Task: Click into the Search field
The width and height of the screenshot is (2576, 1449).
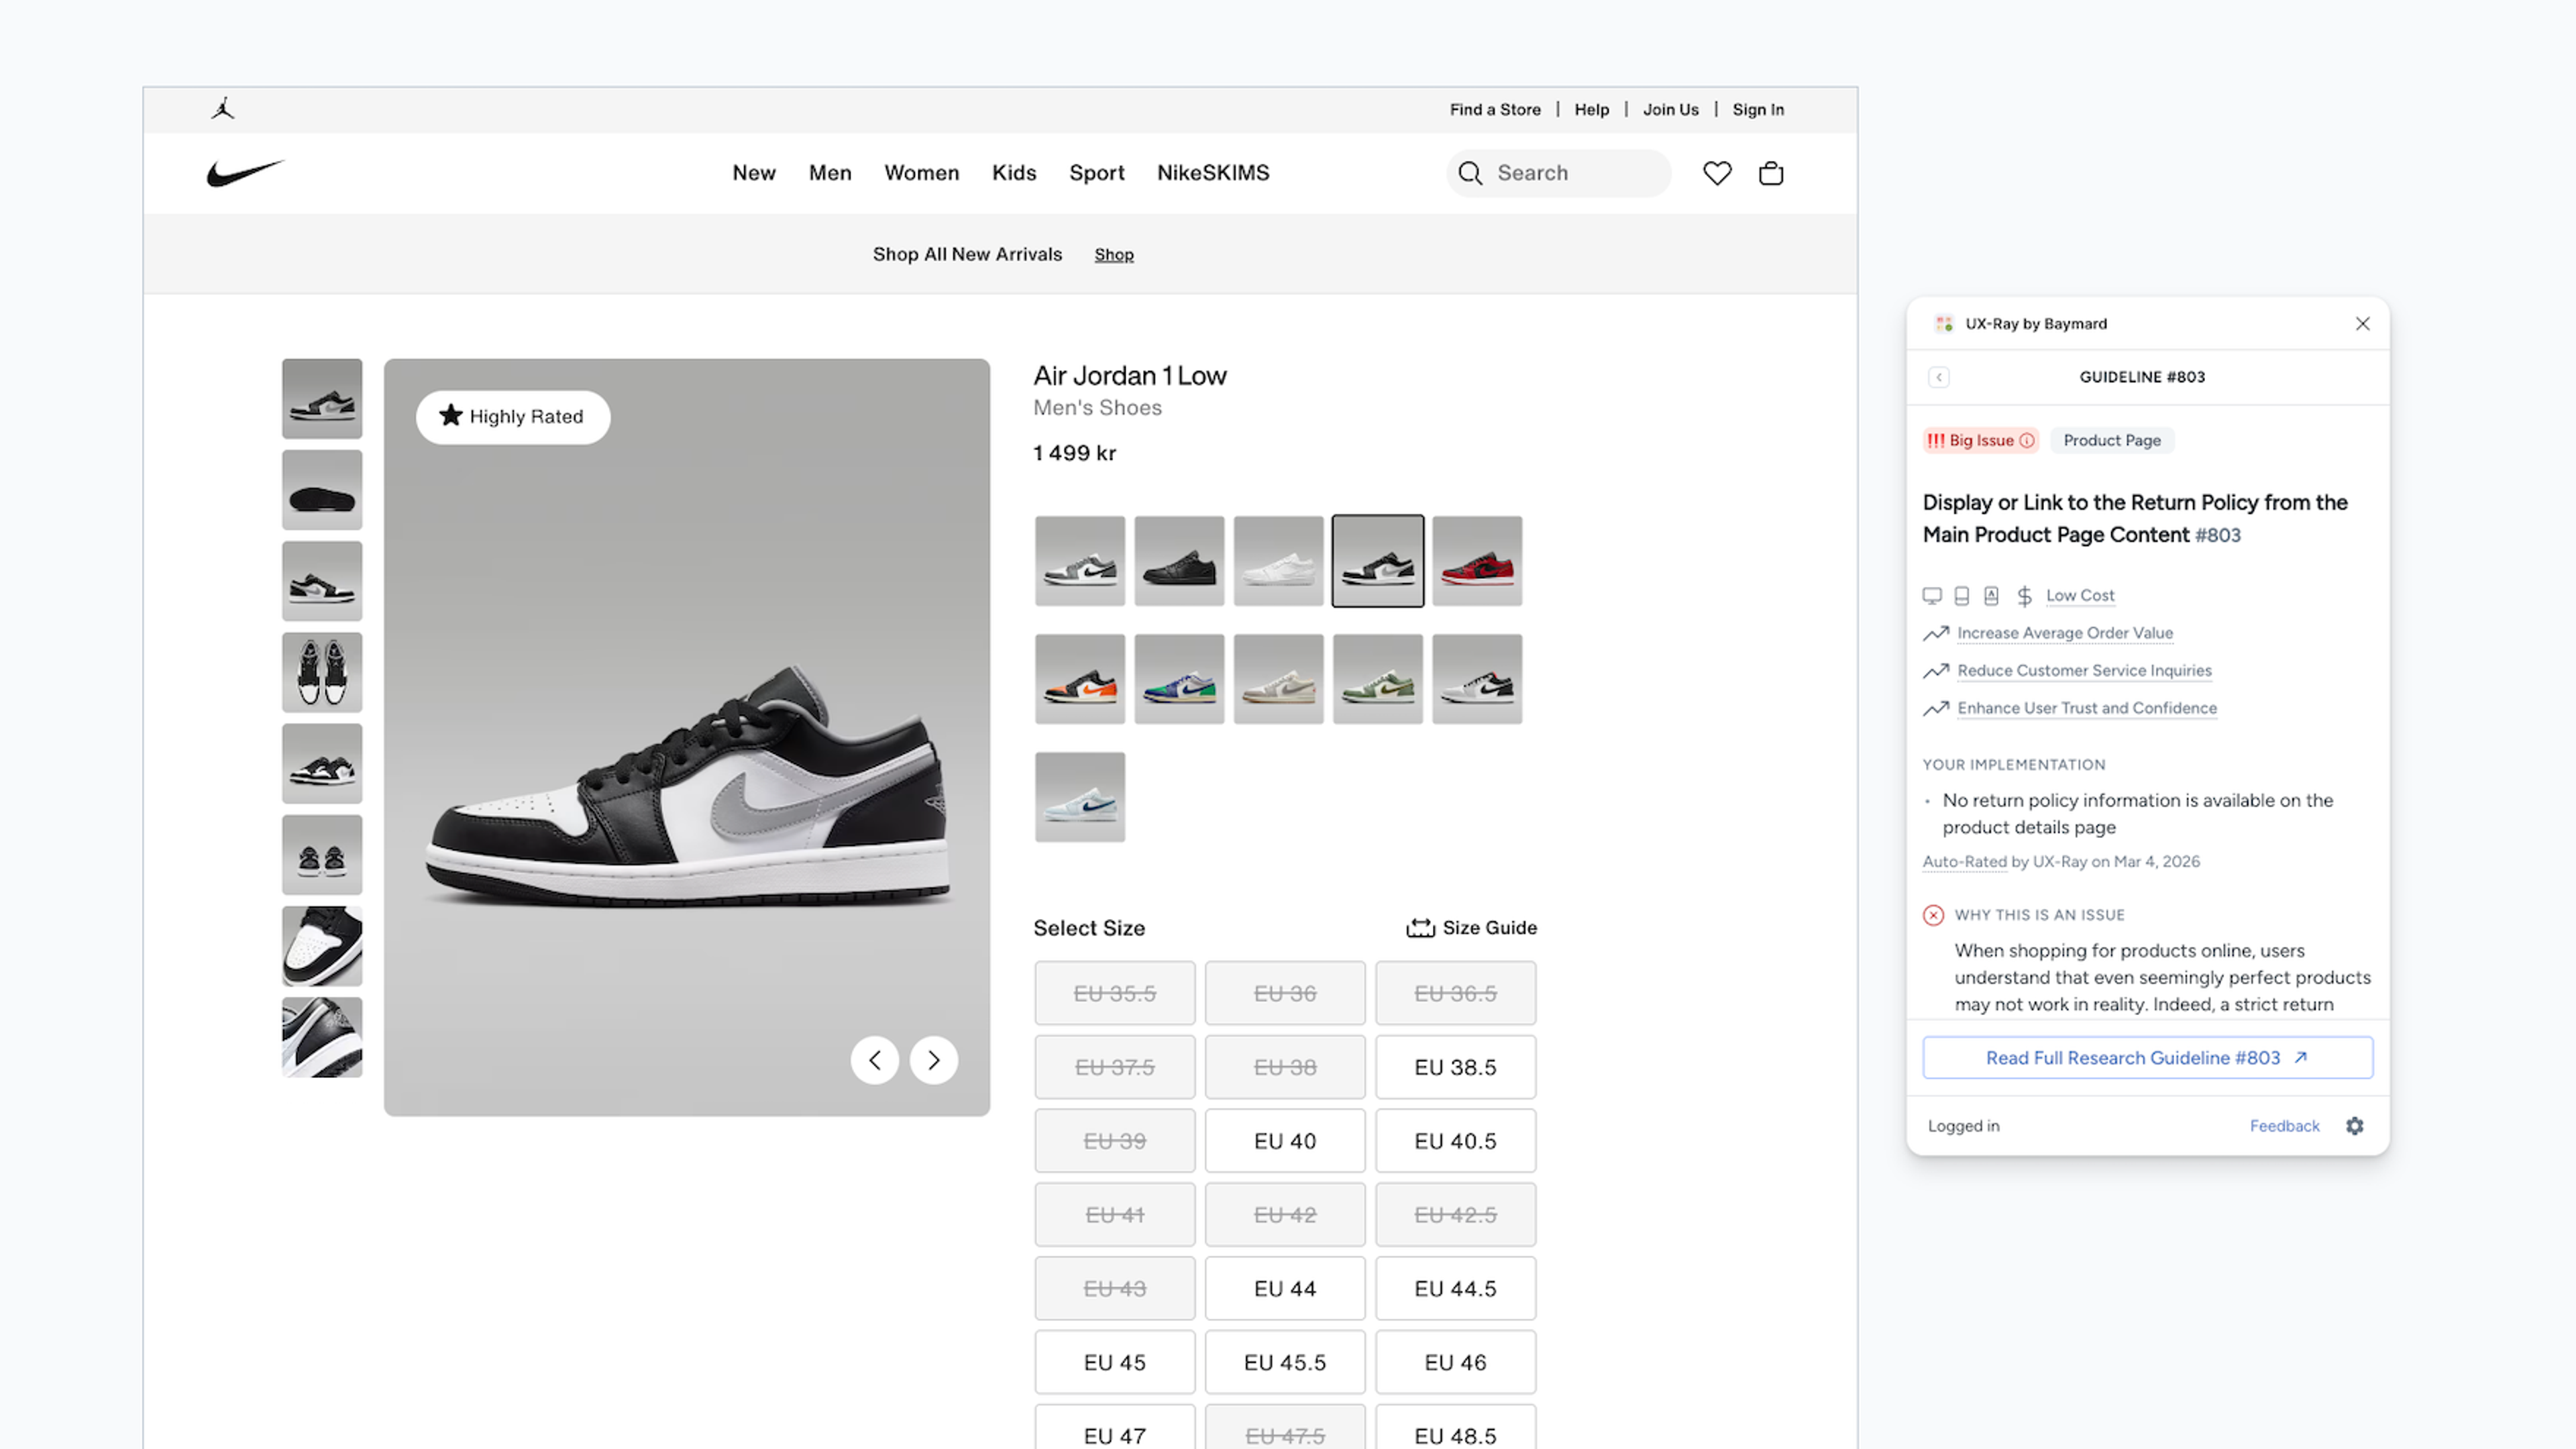Action: (1559, 173)
